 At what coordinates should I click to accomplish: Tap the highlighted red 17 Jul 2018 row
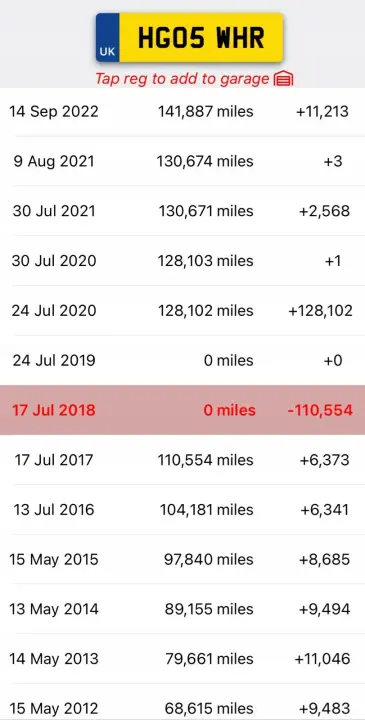(182, 410)
